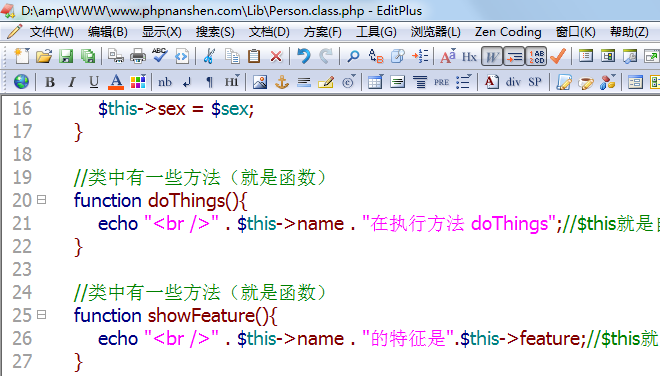Apply Underline tag with U icon
Screen dimensions: 660x376
(94, 82)
